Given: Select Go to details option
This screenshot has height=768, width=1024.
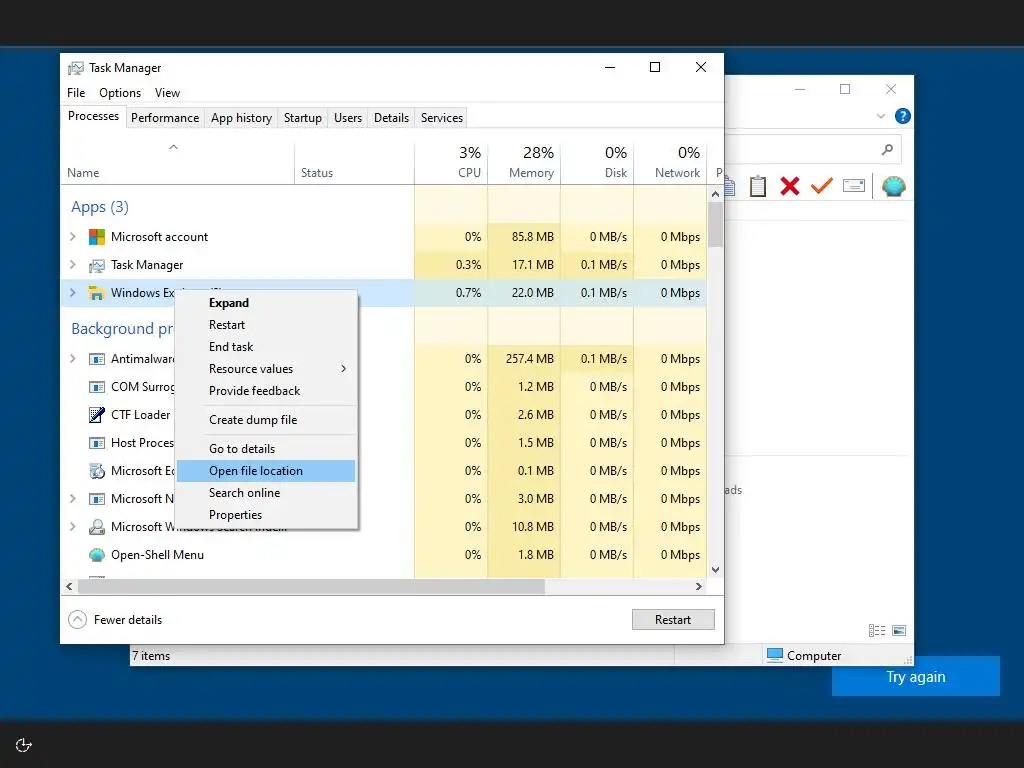Looking at the screenshot, I should pos(266,449).
